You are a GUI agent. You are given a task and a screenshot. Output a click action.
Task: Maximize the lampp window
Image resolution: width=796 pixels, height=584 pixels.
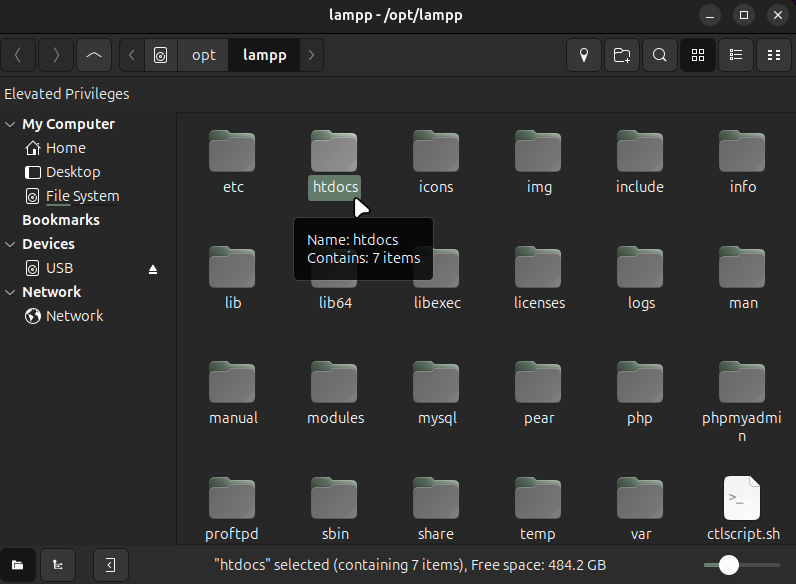[x=744, y=15]
